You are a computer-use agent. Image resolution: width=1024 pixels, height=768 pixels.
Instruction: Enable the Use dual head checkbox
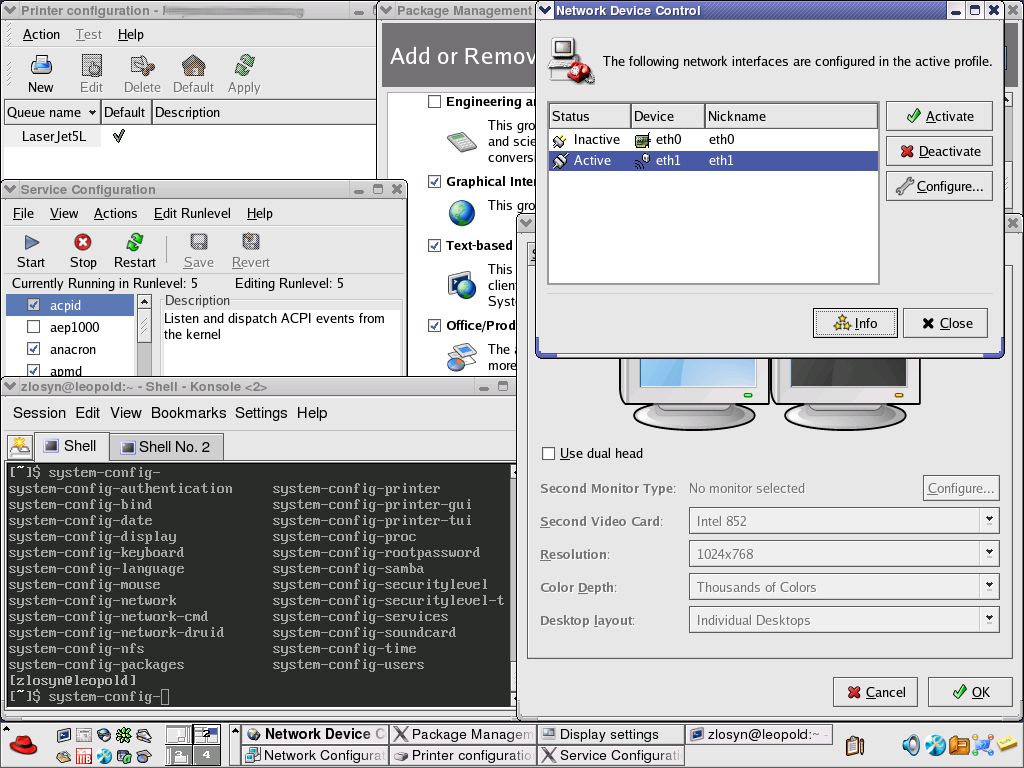click(549, 453)
